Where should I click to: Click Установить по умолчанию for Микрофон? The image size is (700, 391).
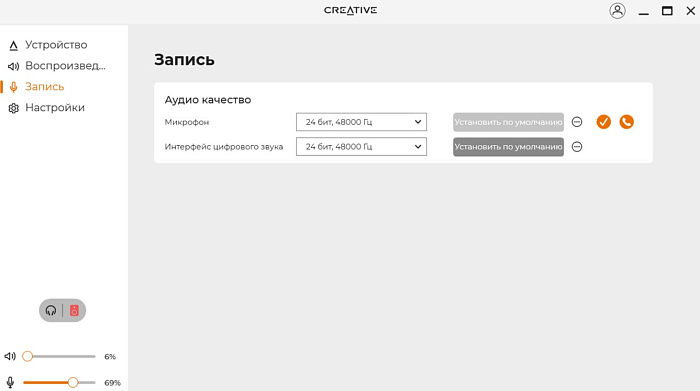pos(508,122)
